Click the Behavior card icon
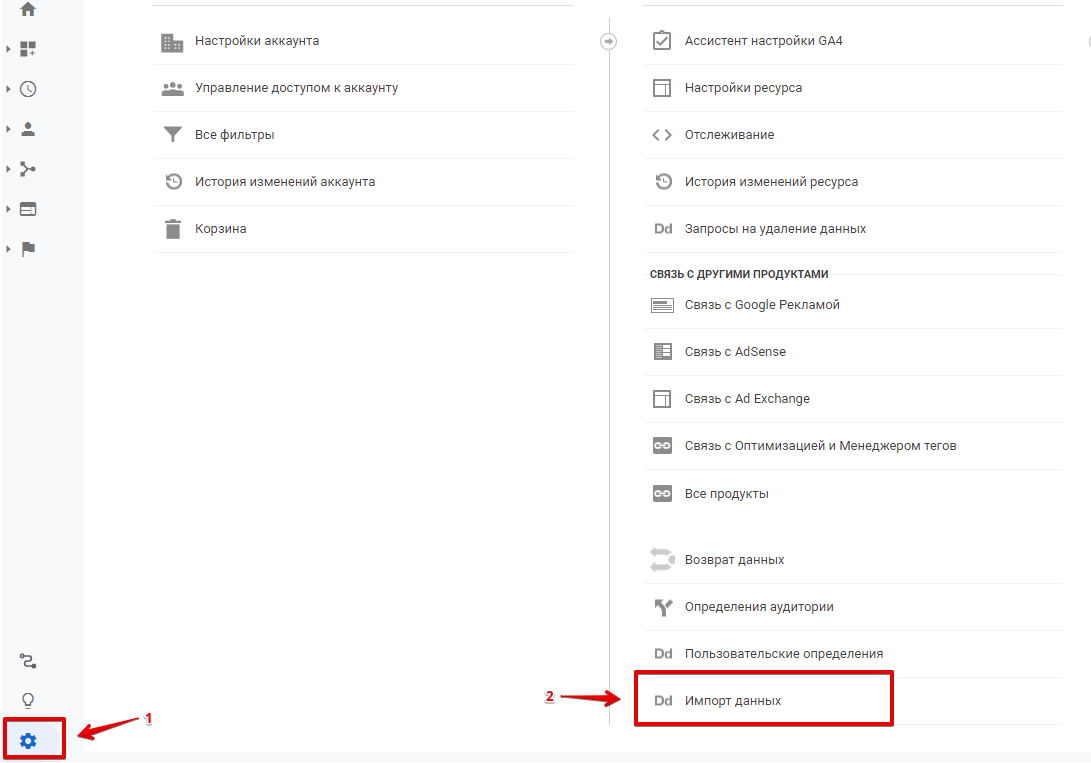This screenshot has height=763, width=1091. click(28, 209)
